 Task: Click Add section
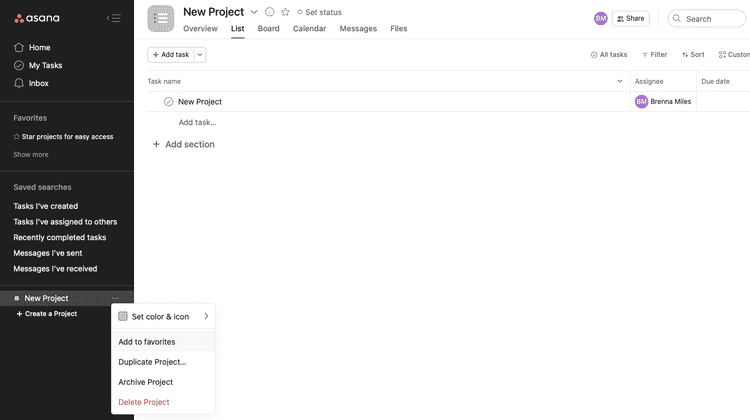click(x=183, y=144)
